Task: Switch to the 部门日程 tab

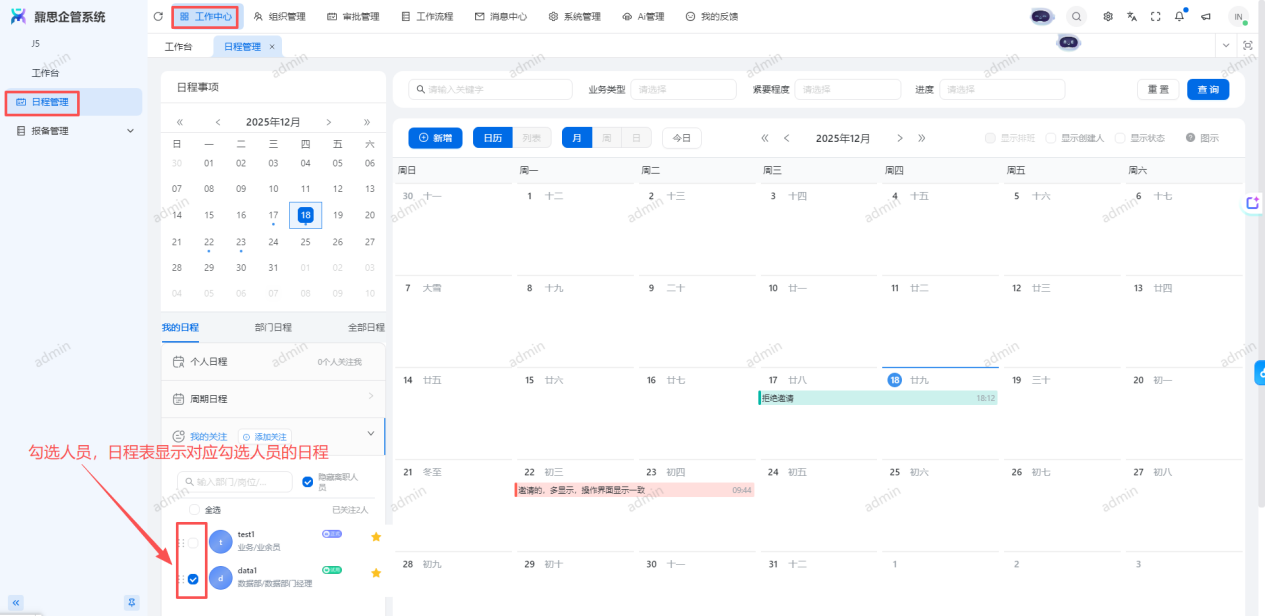Action: [273, 327]
